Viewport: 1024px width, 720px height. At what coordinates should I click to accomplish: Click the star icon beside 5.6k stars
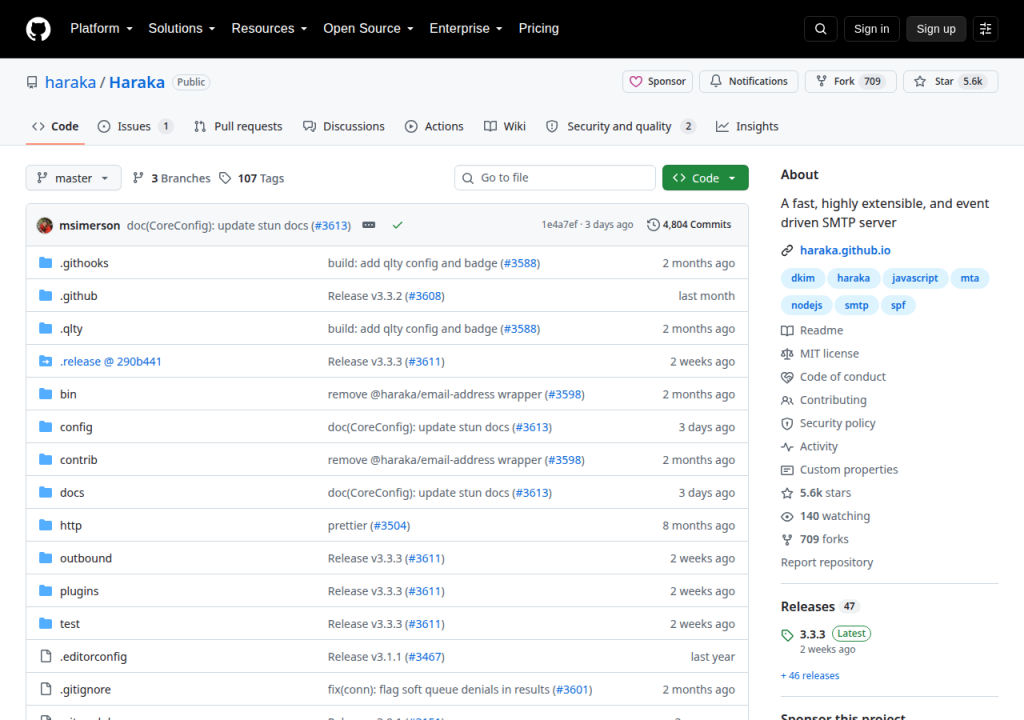[787, 493]
